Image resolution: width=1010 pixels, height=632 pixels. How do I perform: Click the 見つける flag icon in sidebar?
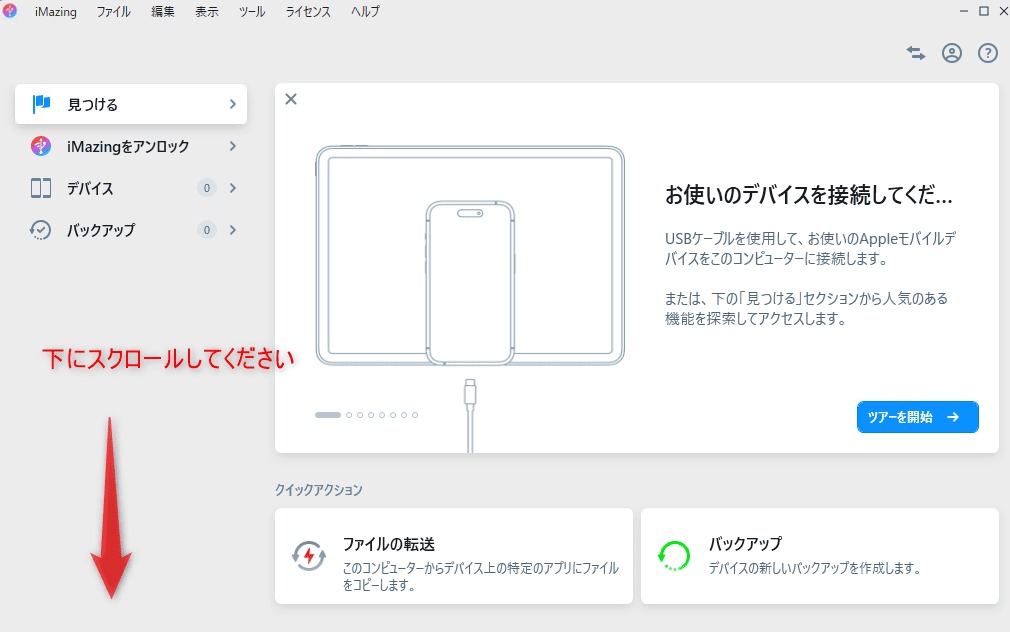(x=41, y=104)
